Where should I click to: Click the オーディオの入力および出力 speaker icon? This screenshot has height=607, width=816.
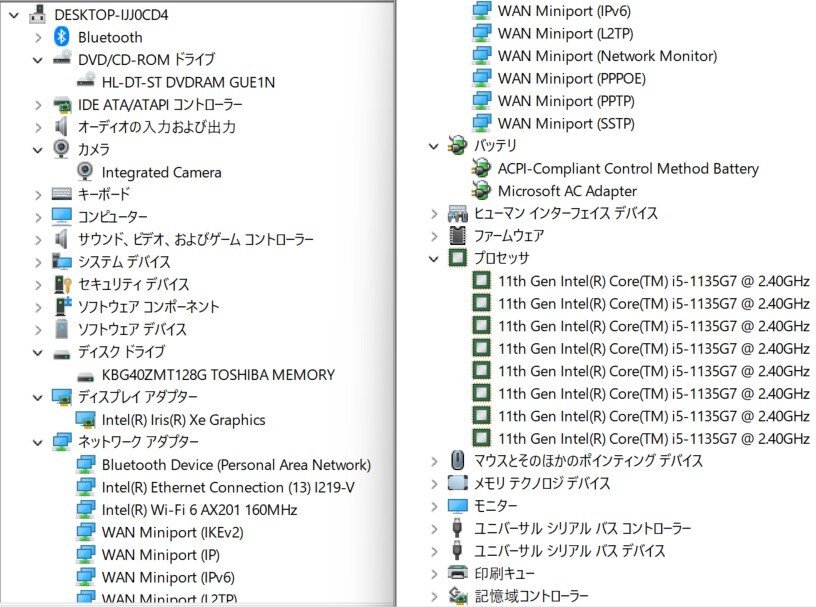click(61, 127)
